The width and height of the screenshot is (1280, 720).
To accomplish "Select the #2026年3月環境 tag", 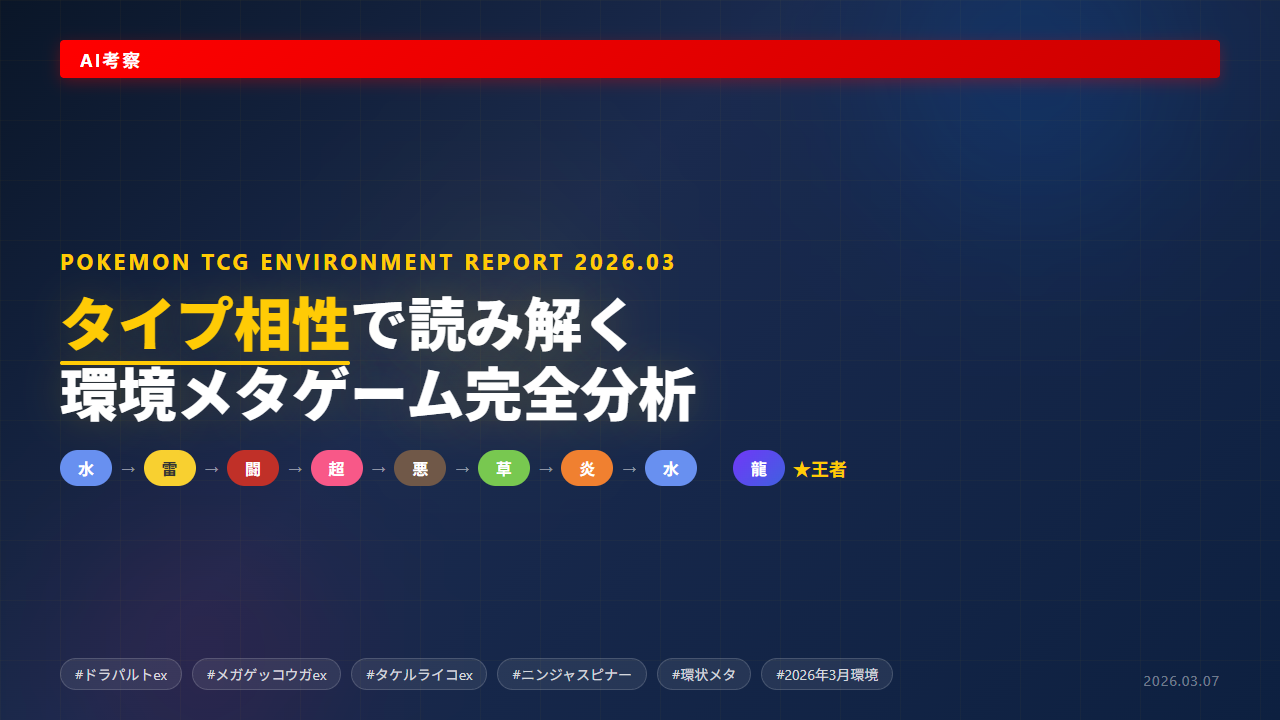I will tap(827, 674).
